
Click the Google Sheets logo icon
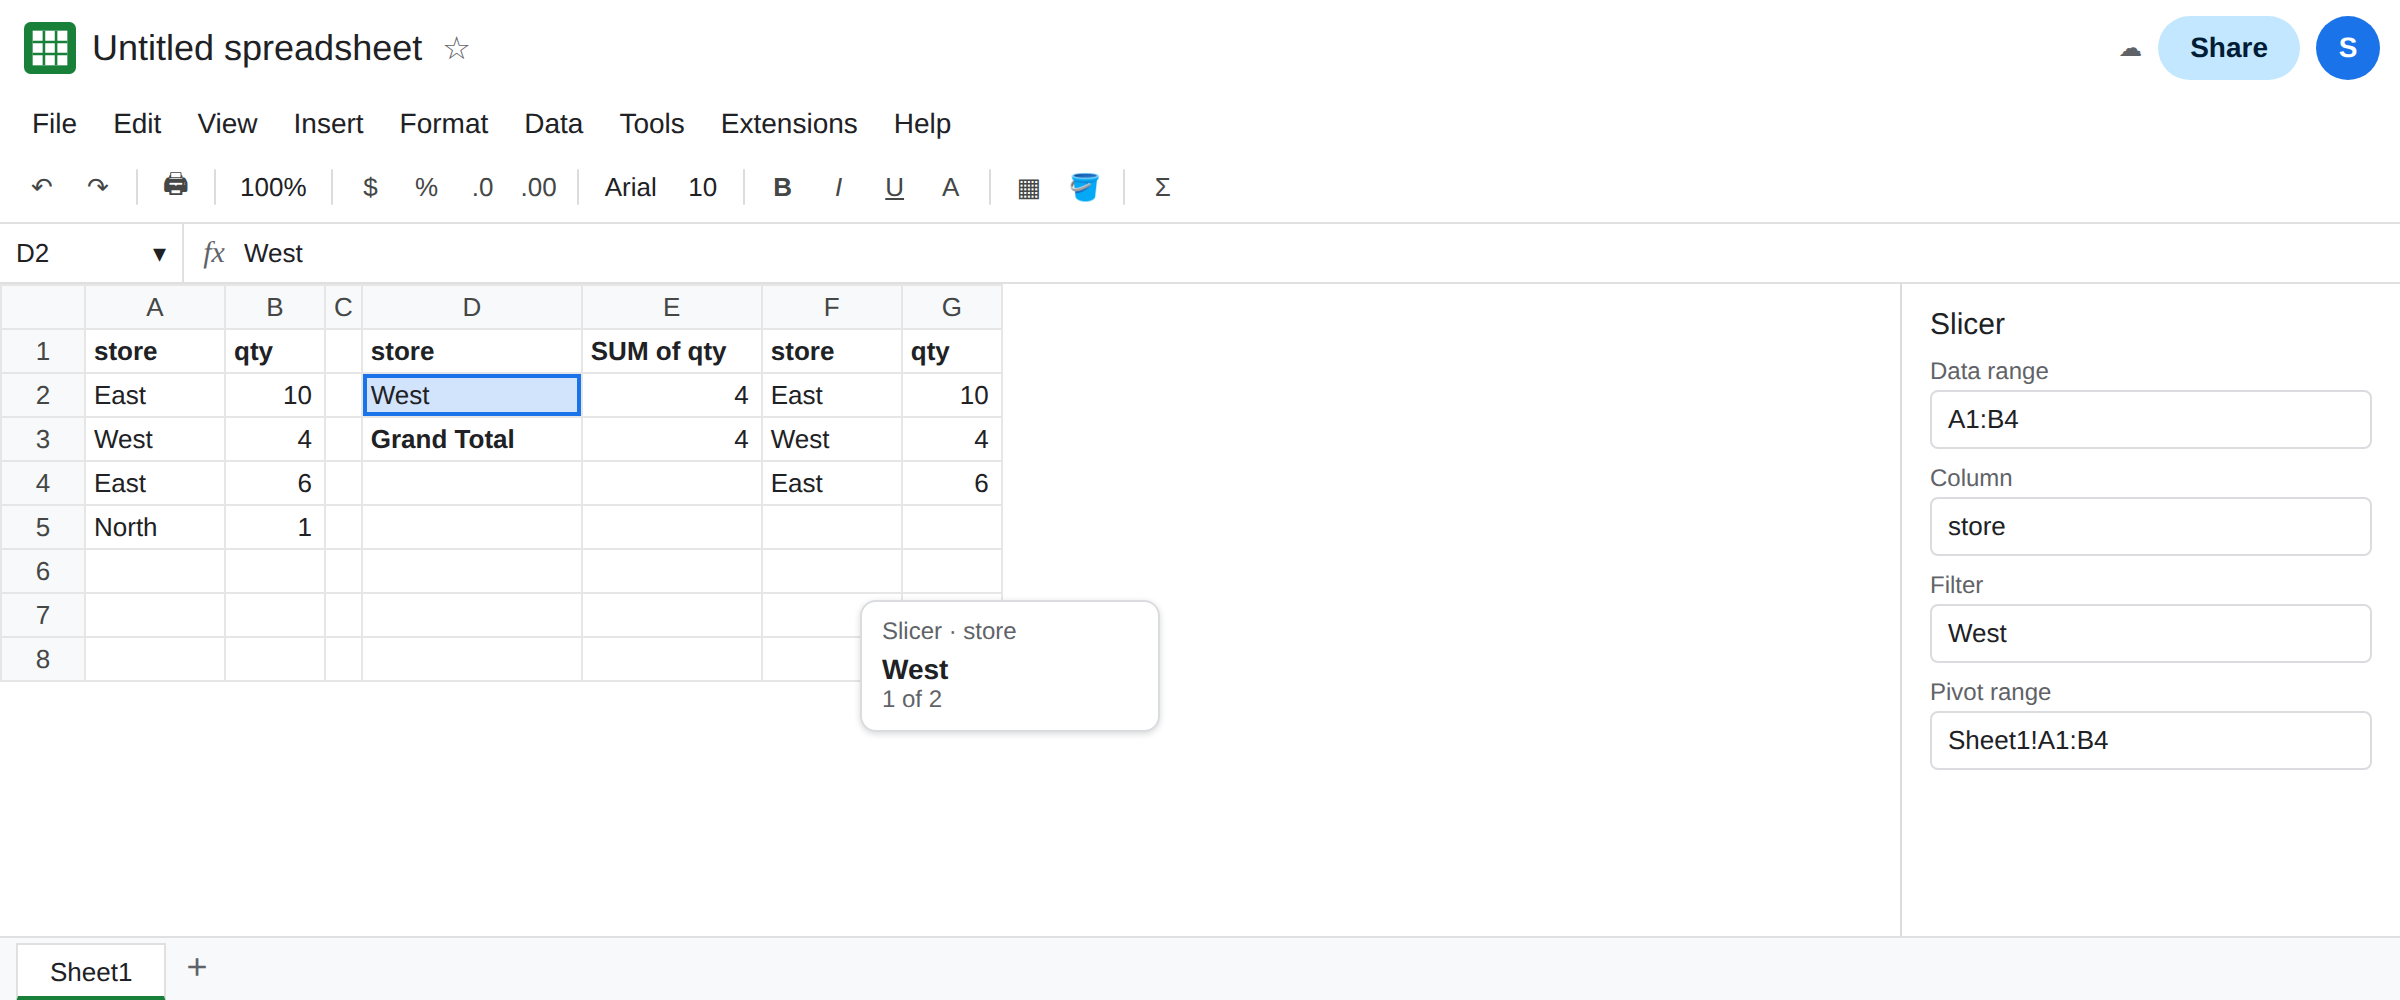point(50,48)
